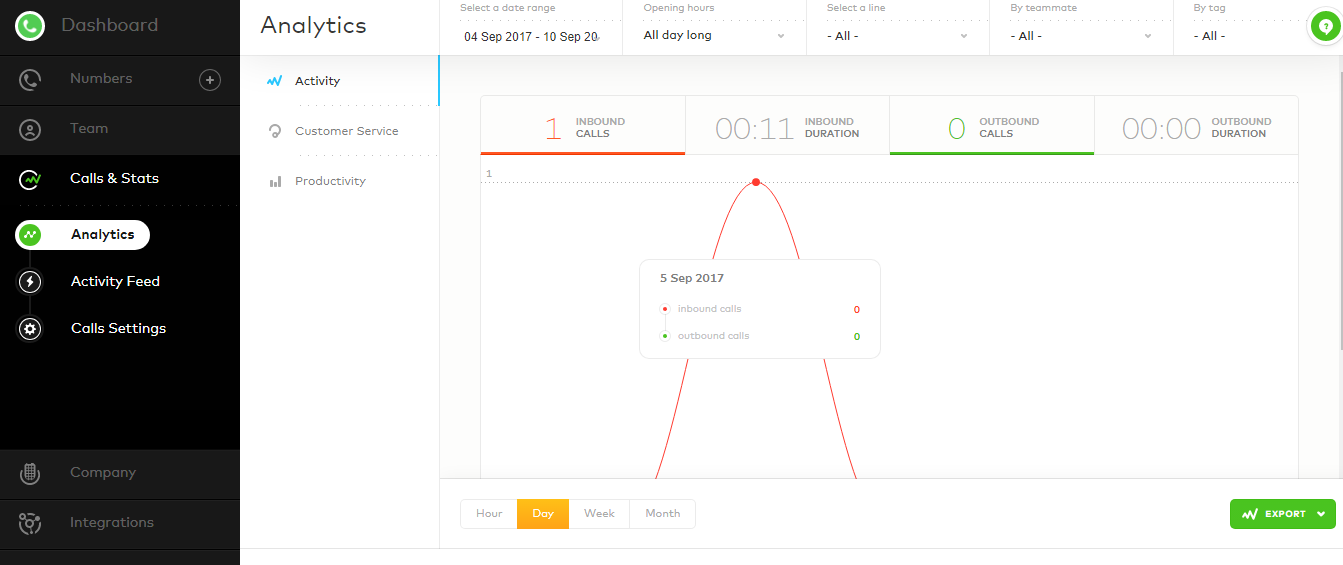The image size is (1343, 565).
Task: Click the green phone logo icon
Action: (30, 26)
